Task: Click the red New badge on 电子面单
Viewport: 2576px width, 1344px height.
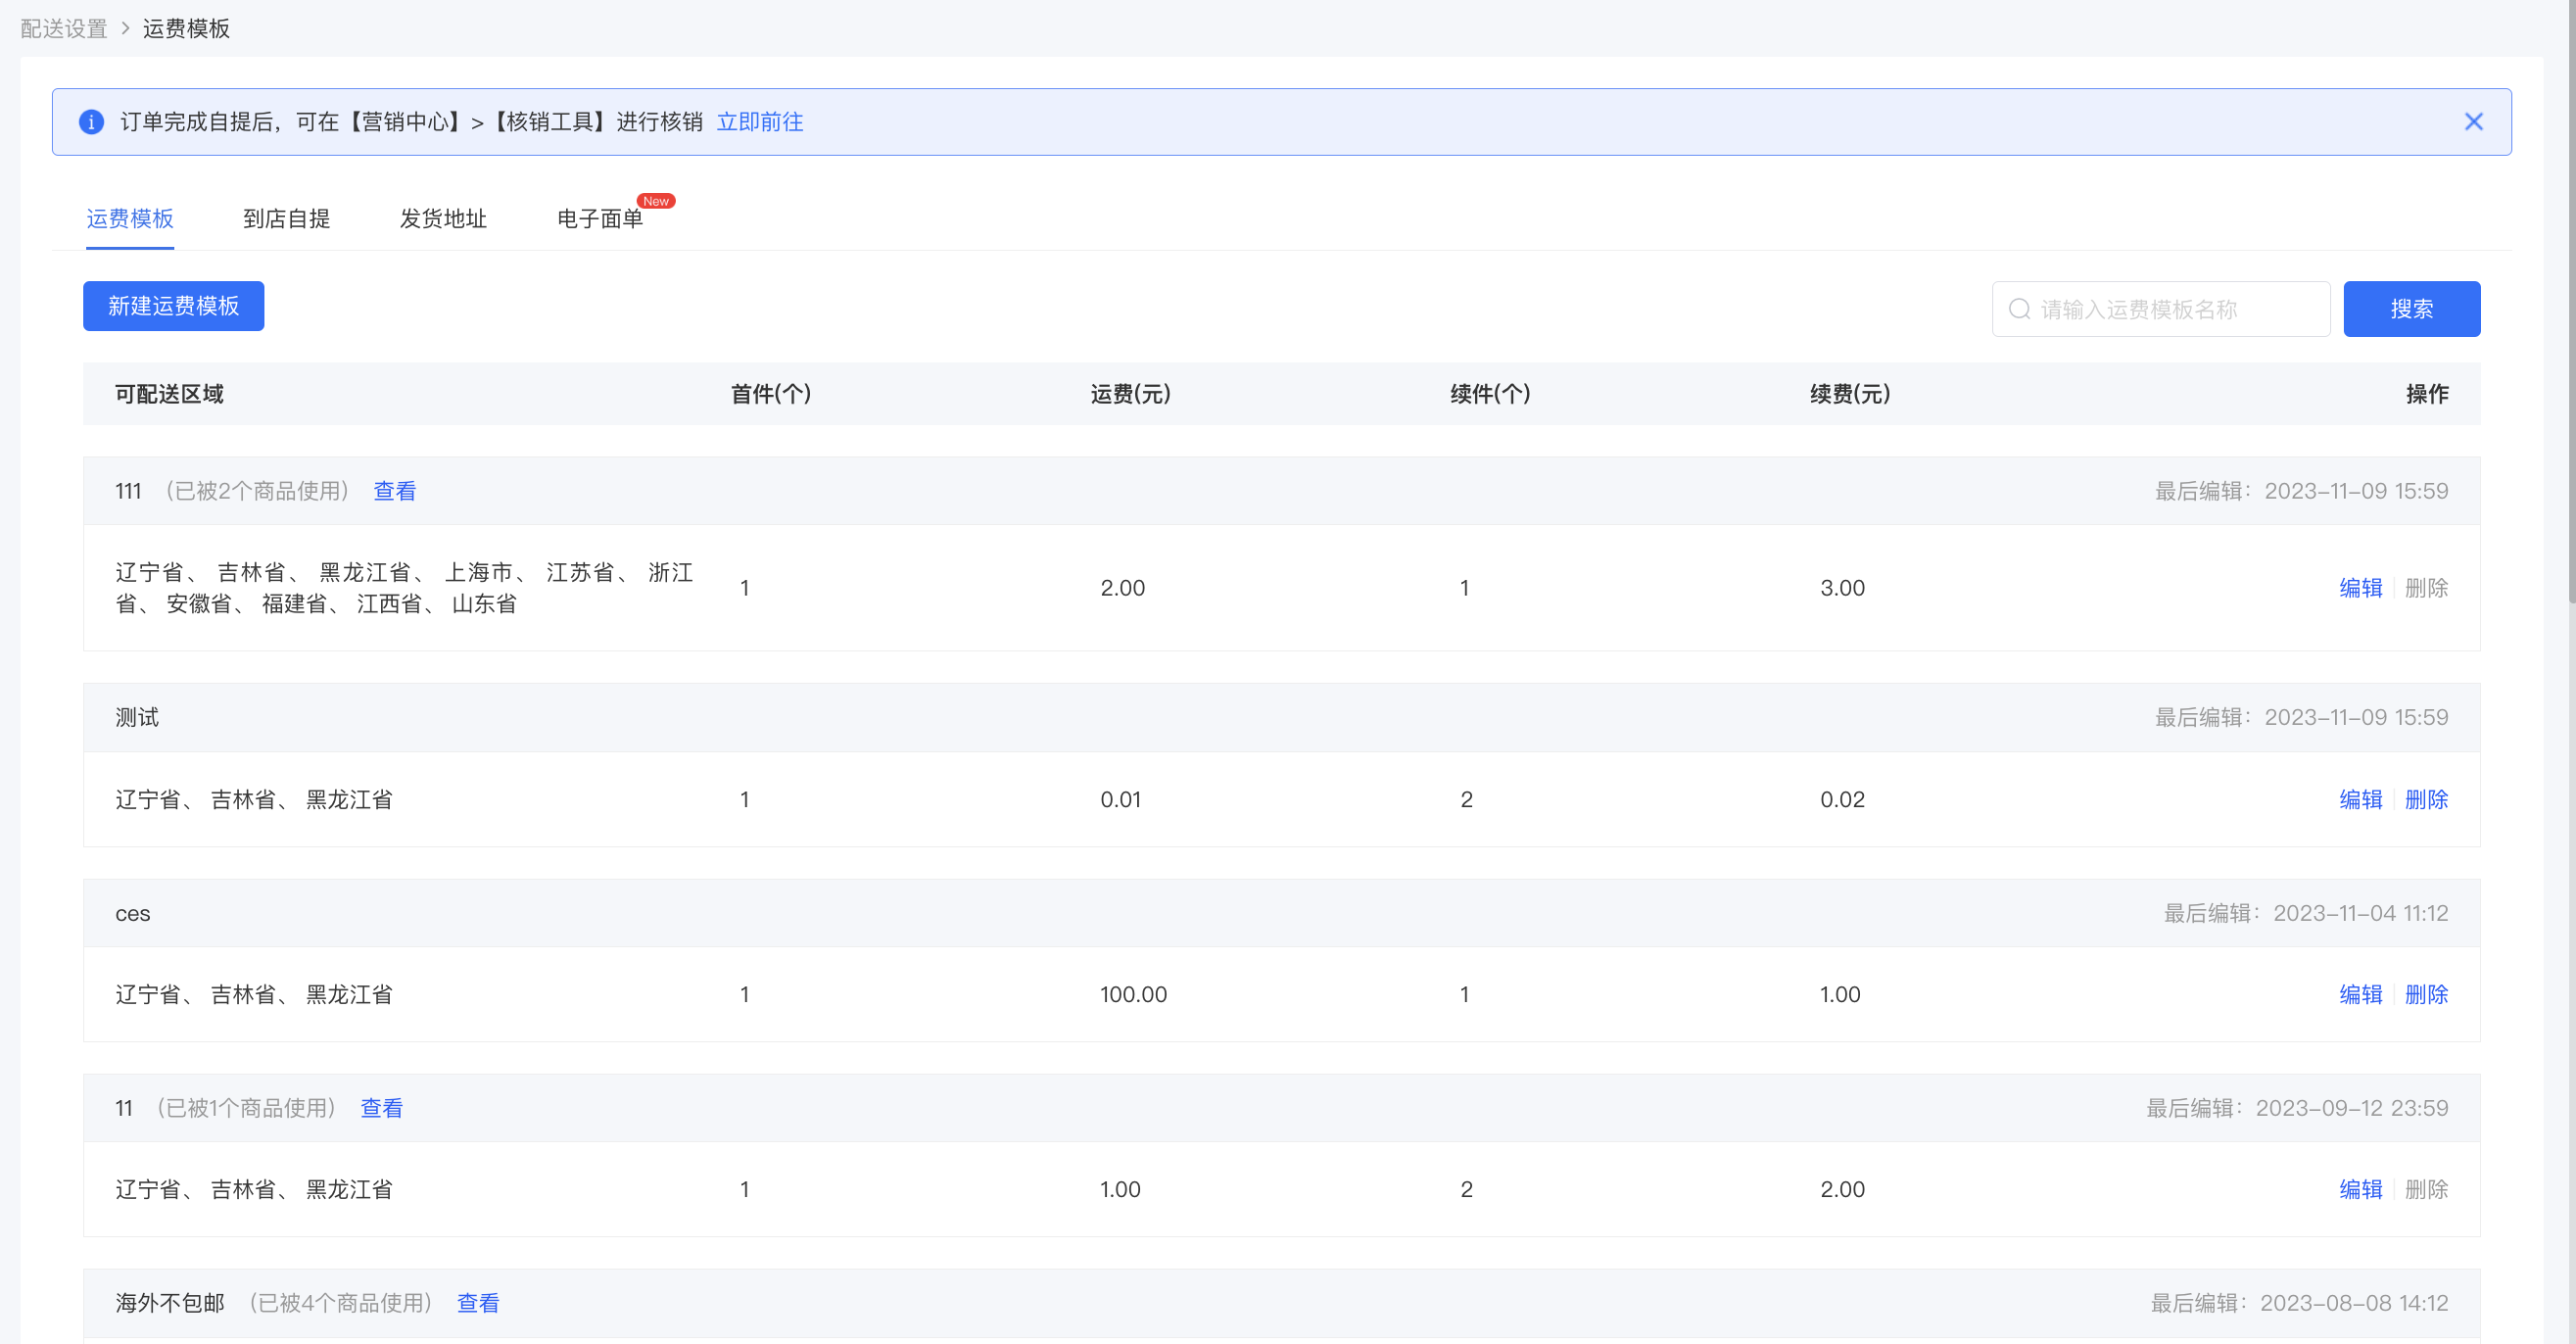Action: click(656, 201)
